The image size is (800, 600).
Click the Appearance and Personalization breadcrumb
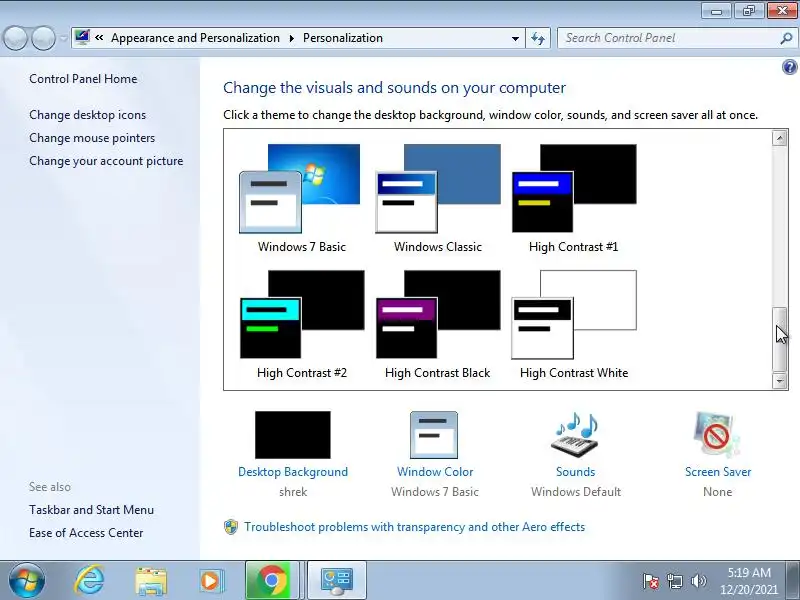tap(195, 38)
